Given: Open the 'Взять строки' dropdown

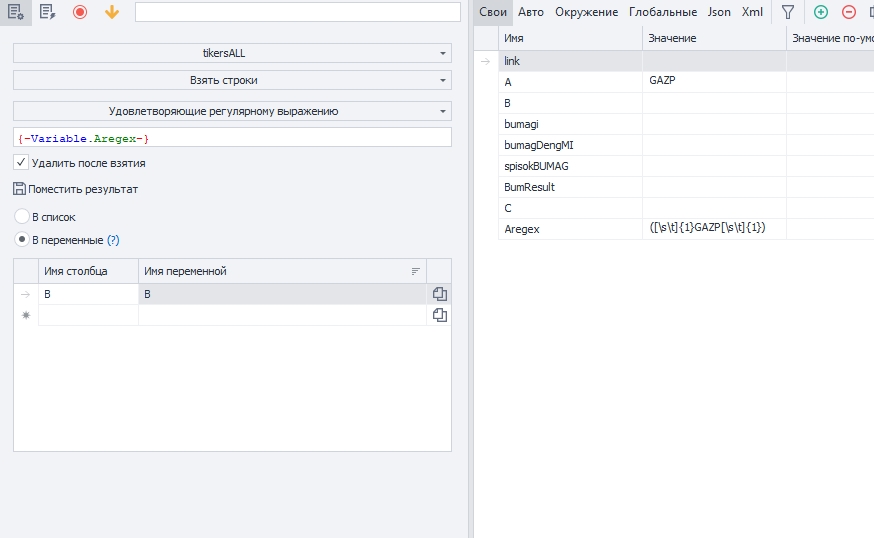Looking at the screenshot, I should pos(232,80).
